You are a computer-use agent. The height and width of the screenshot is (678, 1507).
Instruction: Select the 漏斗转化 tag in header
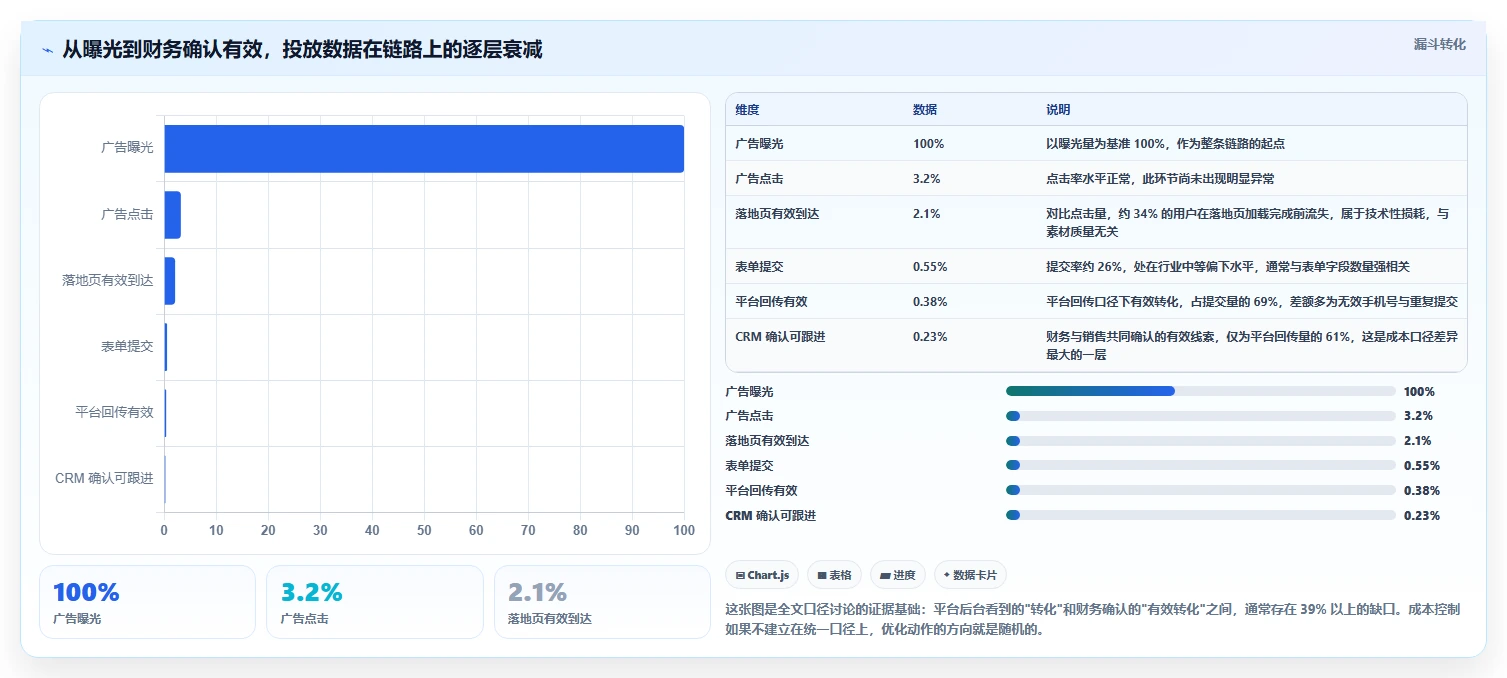[x=1439, y=44]
